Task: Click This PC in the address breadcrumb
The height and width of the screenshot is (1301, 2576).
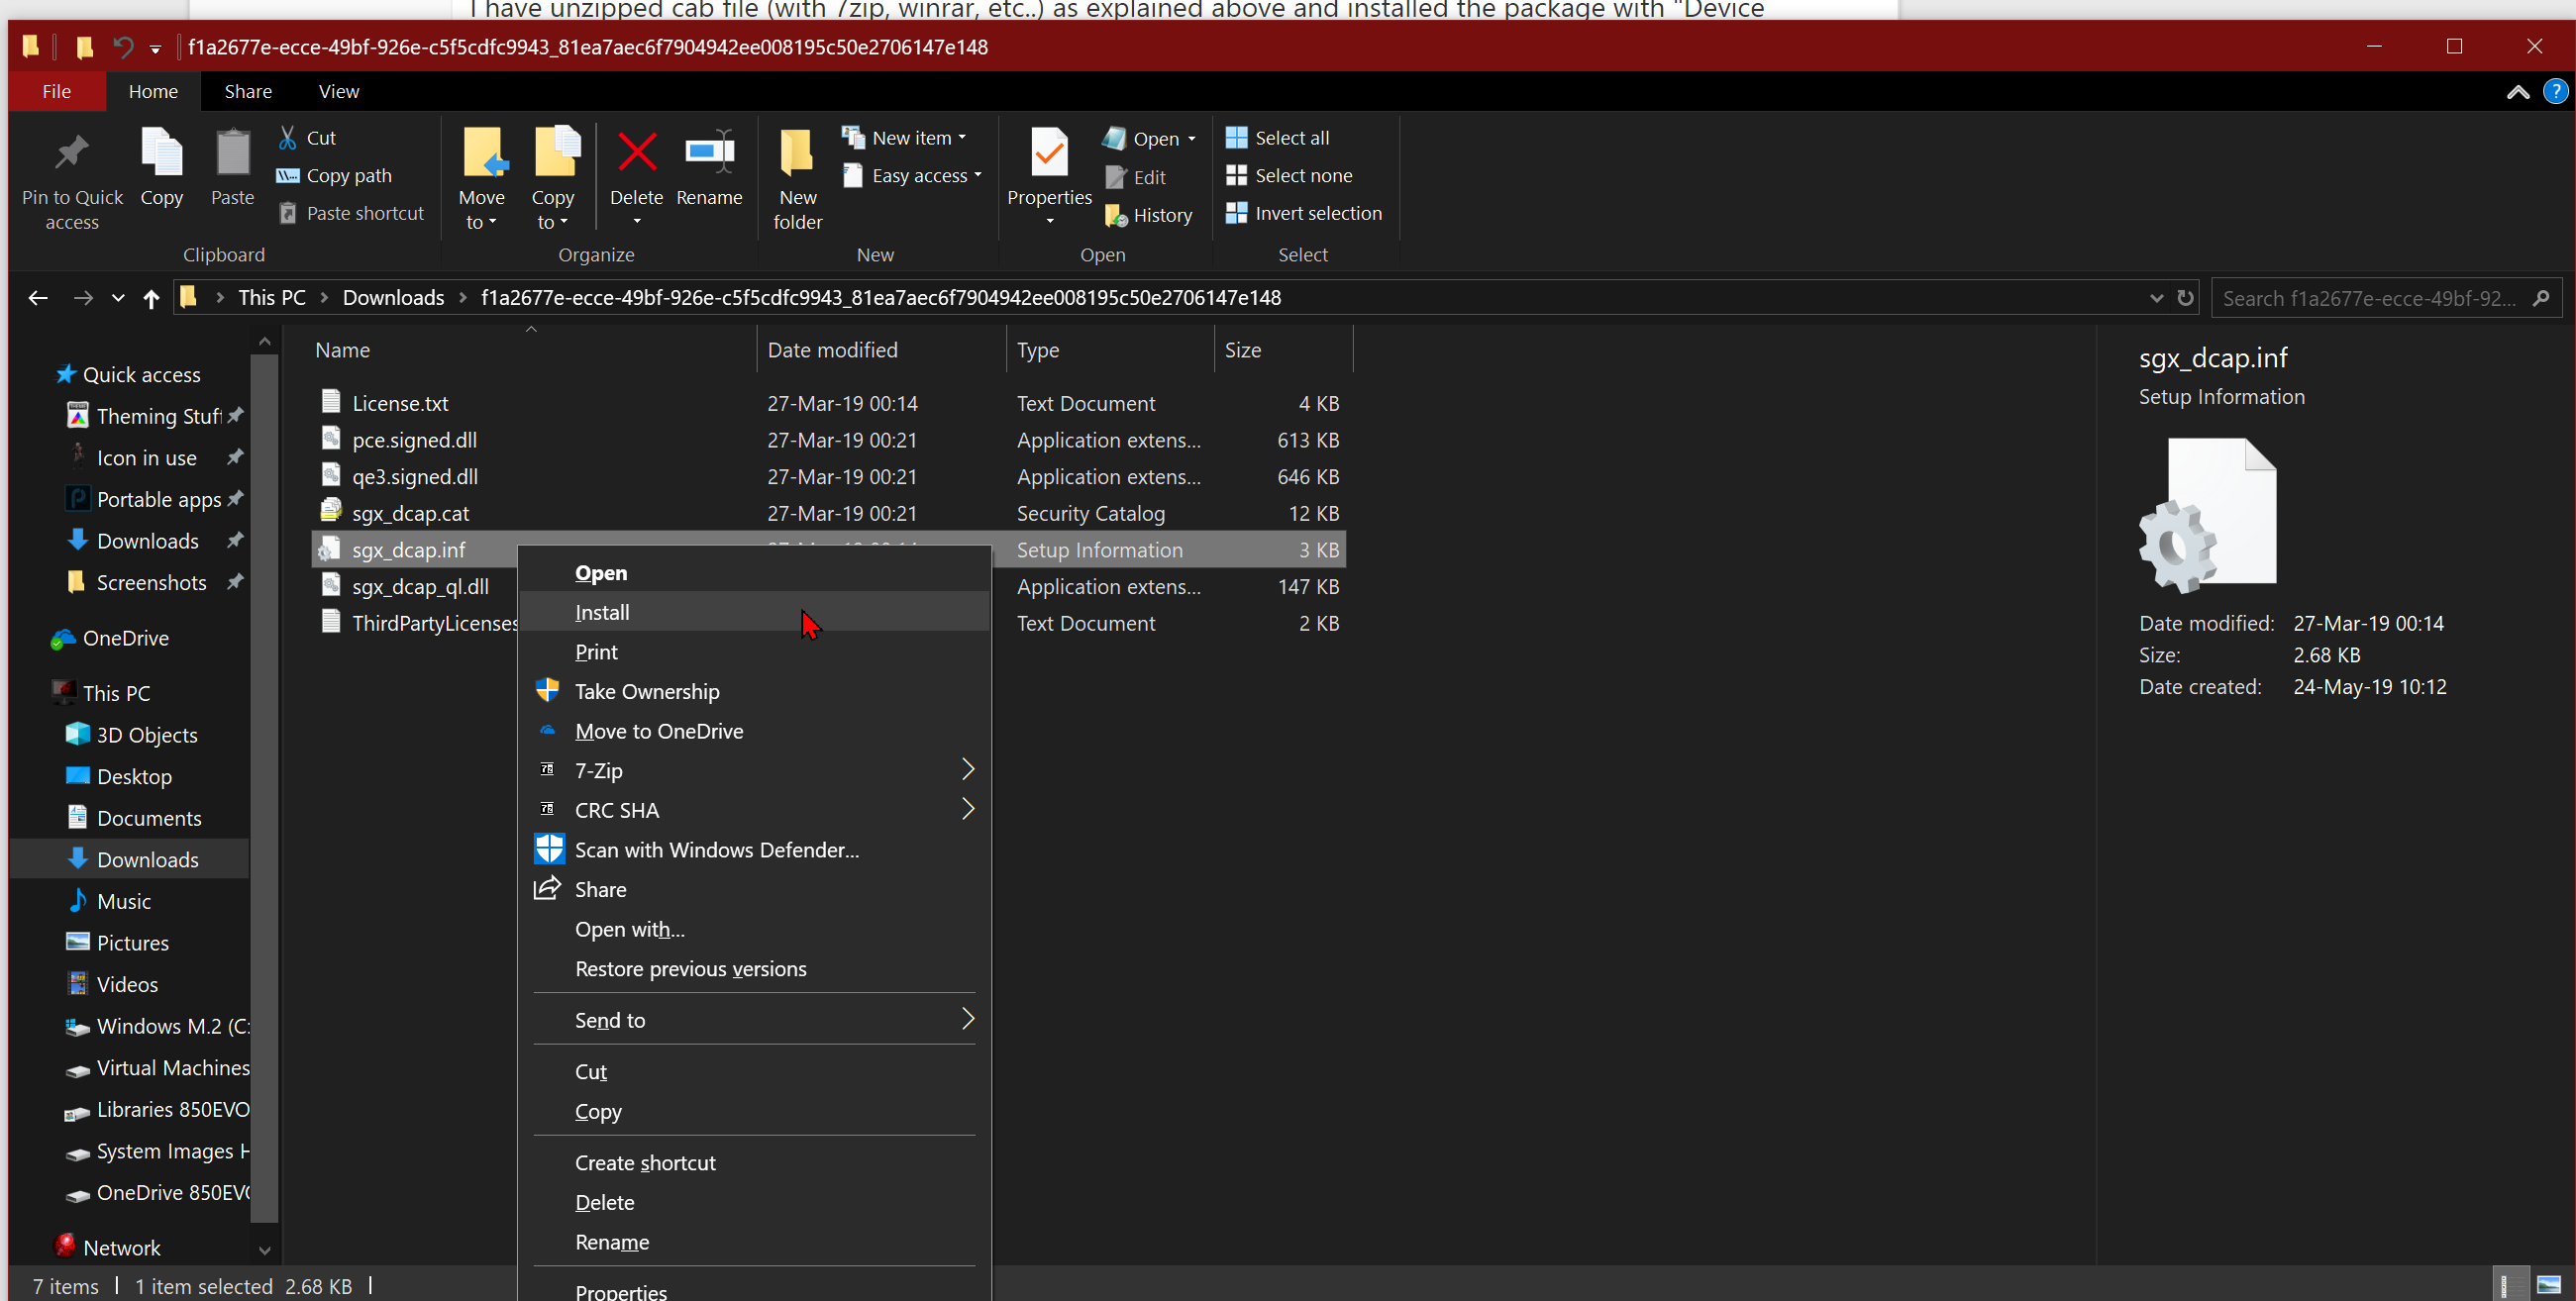Action: click(271, 298)
